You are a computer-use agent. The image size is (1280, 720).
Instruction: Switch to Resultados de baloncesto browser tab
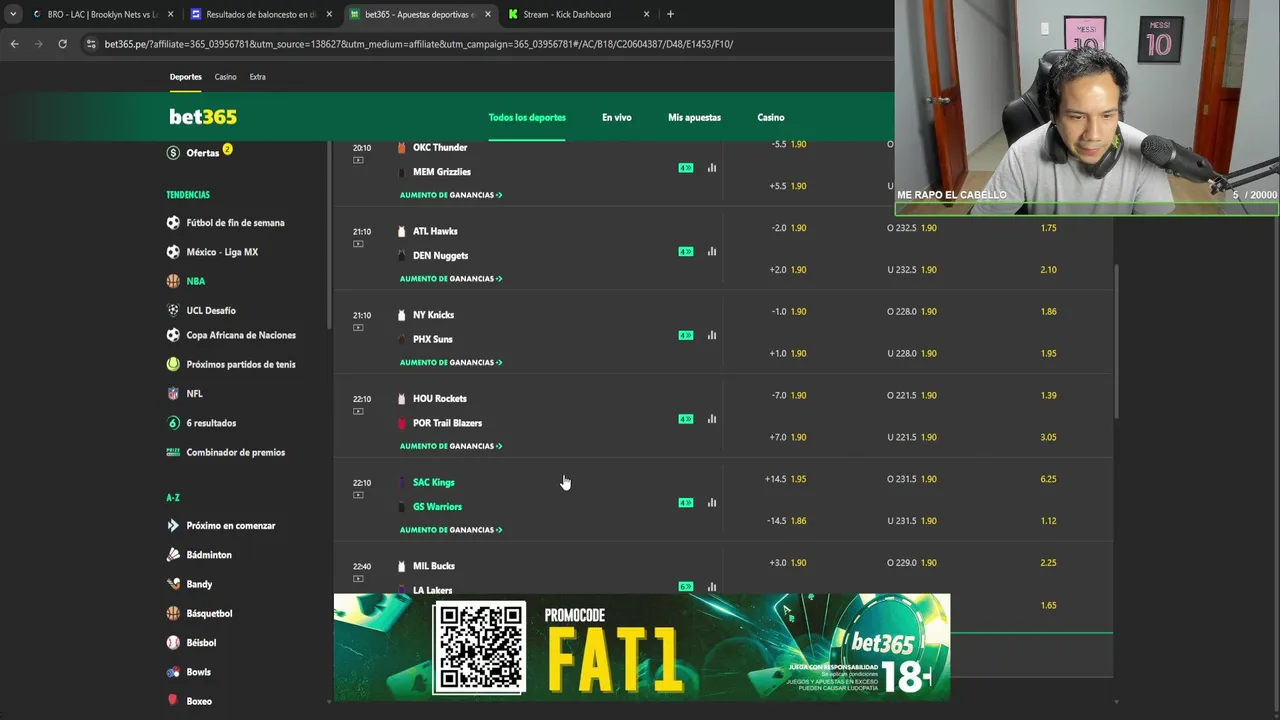click(x=263, y=14)
